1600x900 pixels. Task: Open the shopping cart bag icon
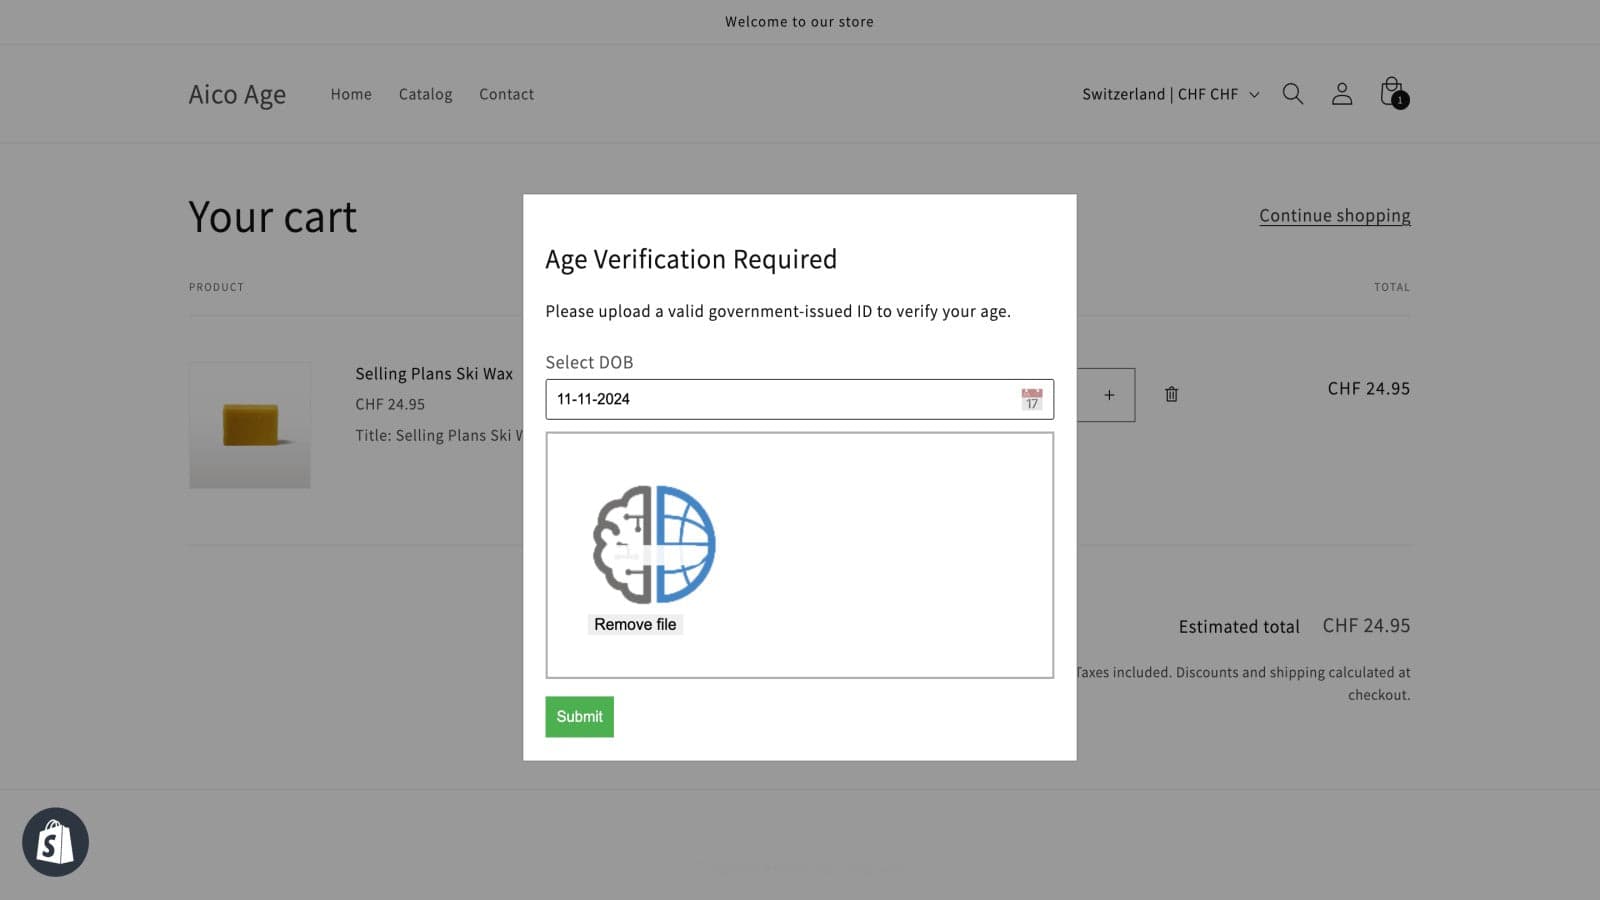point(1391,93)
